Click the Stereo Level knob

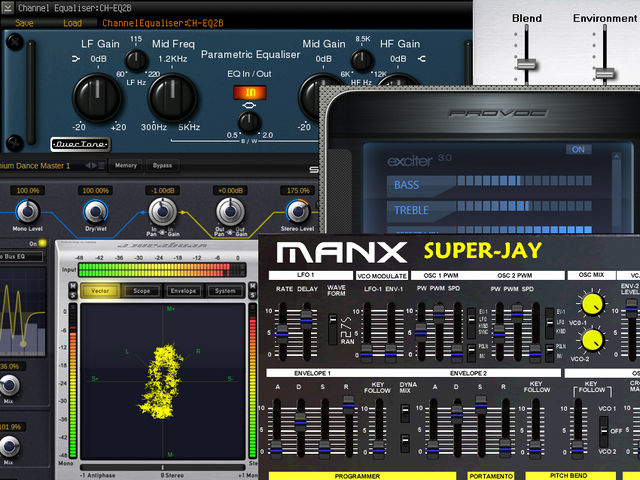coord(298,211)
